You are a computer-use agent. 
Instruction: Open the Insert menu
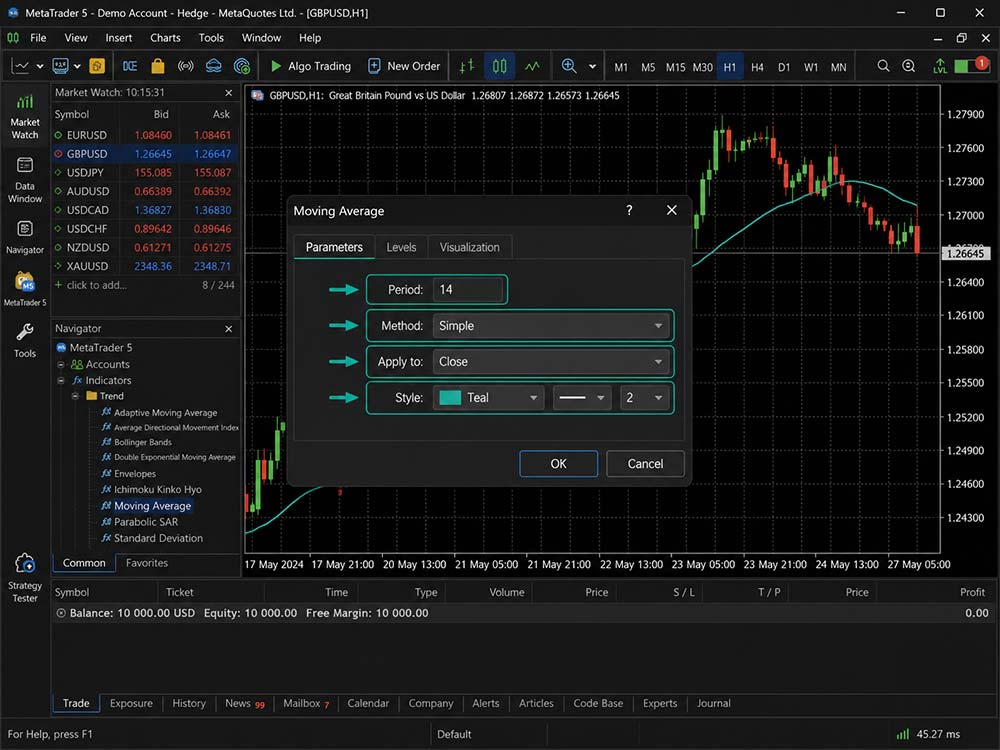119,38
